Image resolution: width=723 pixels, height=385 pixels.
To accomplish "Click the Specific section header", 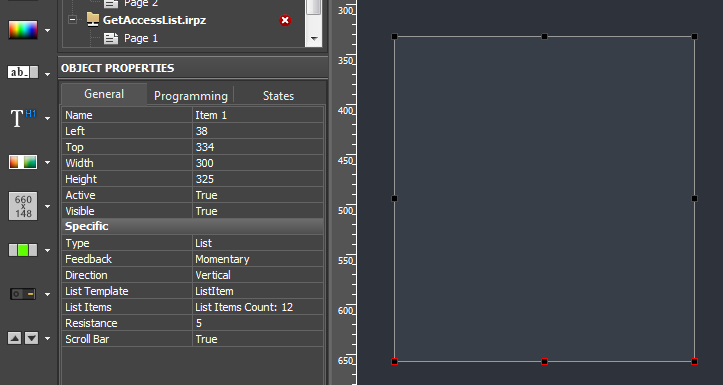I will click(x=192, y=226).
